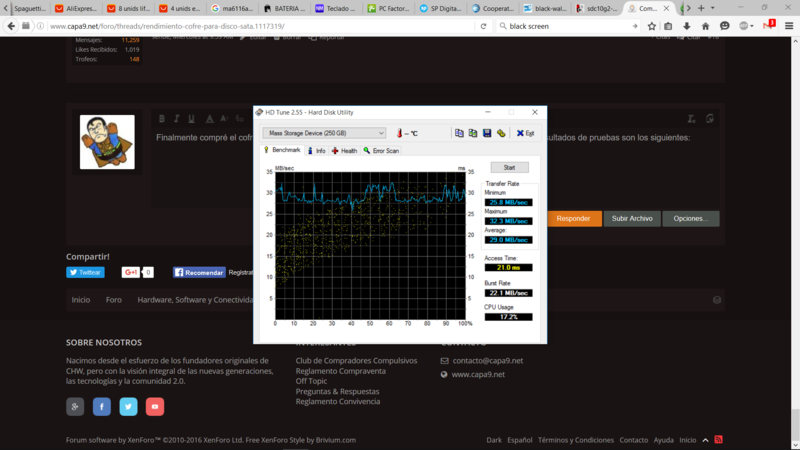Click the Hardware, Software y Conectividad breadcrumb
The width and height of the screenshot is (800, 450).
[195, 299]
